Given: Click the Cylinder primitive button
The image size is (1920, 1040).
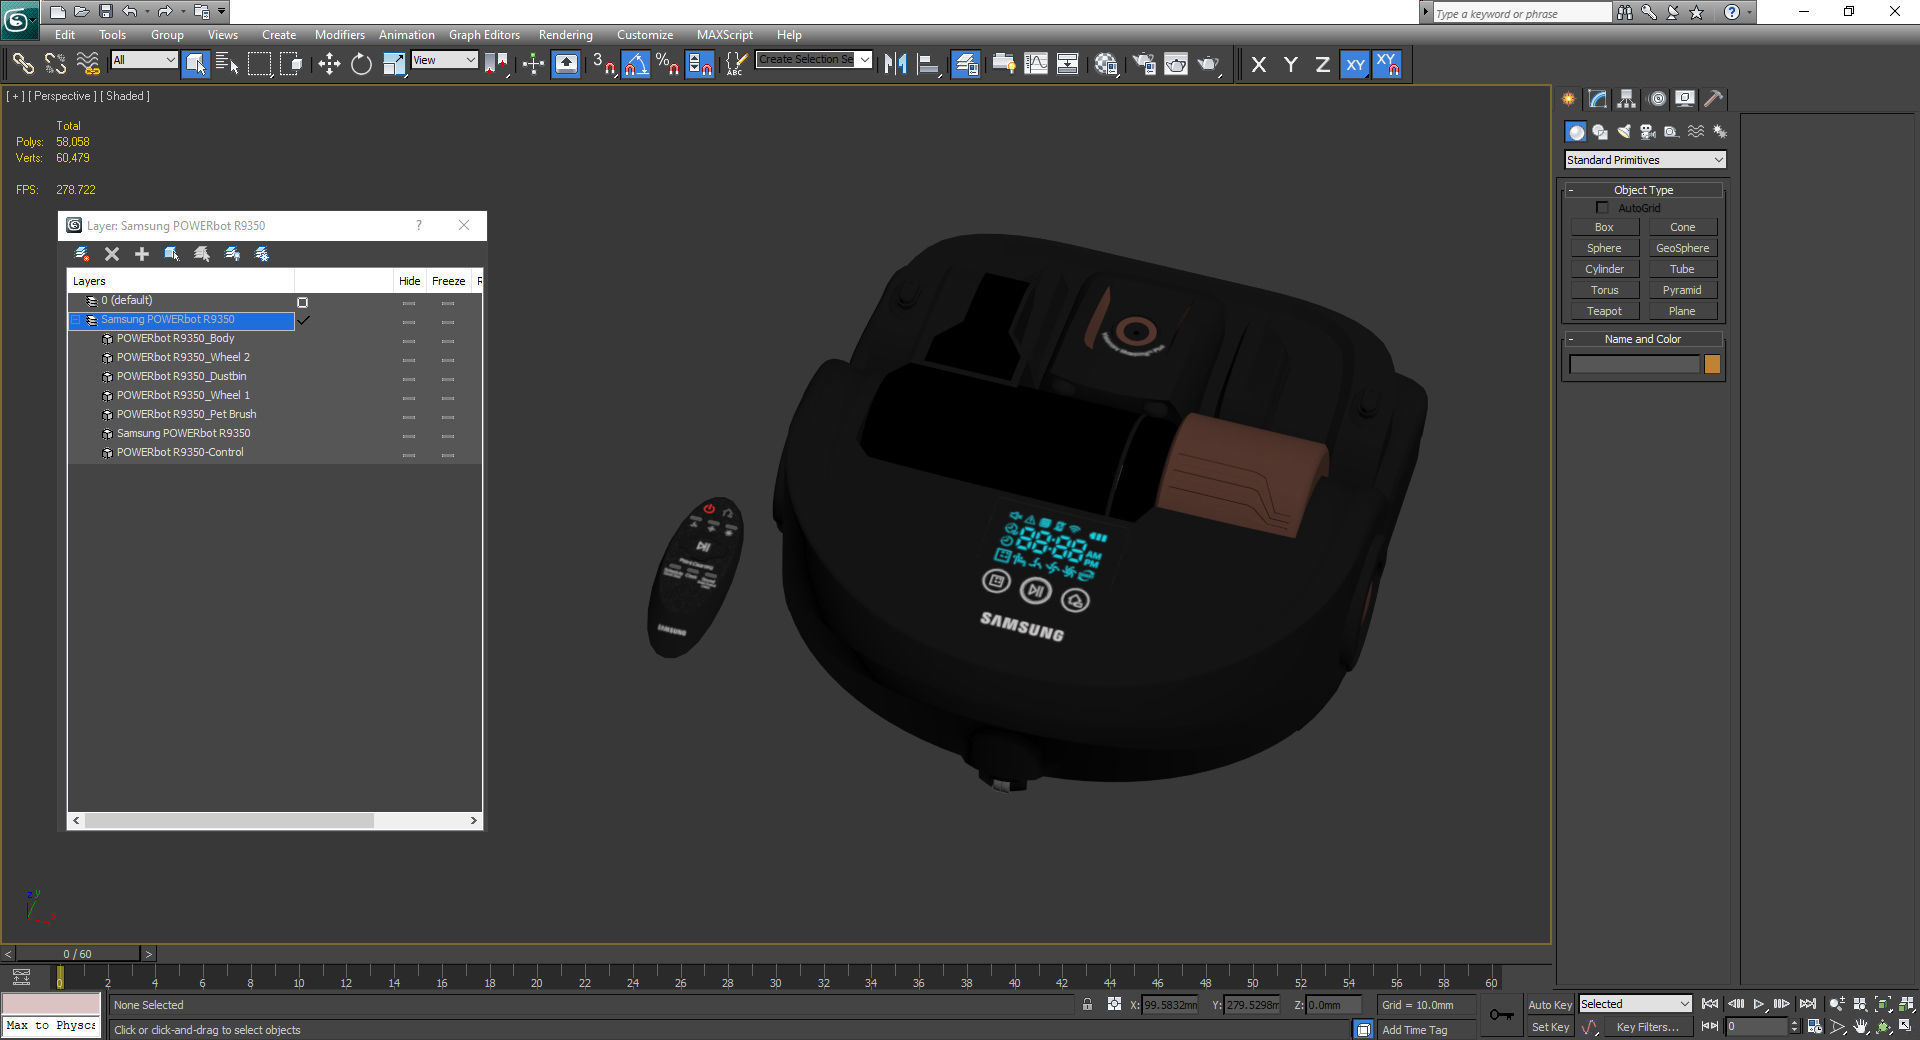Looking at the screenshot, I should tap(1604, 269).
